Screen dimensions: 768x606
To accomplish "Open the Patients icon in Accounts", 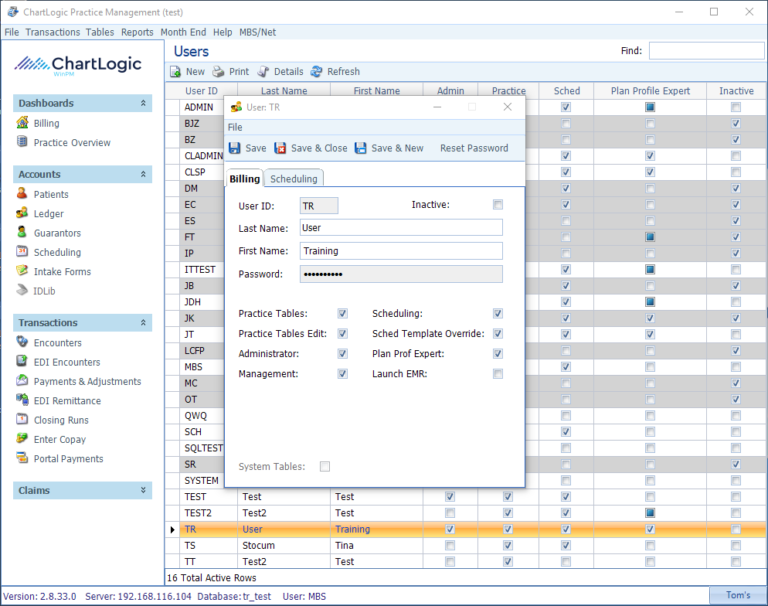I will click(x=22, y=194).
